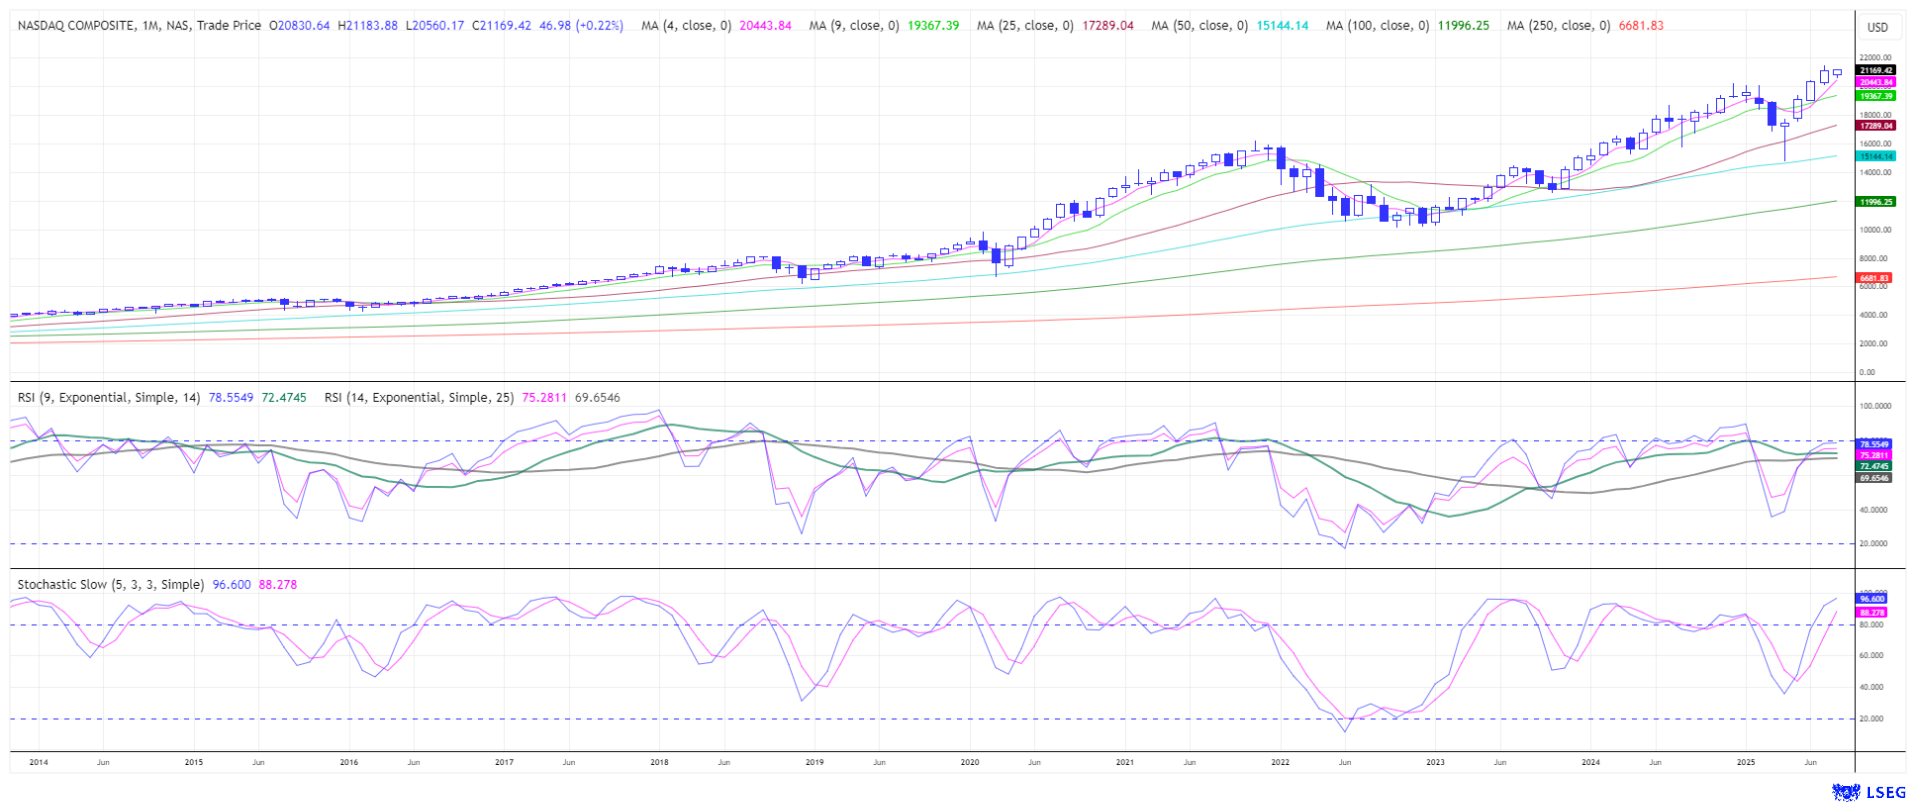The width and height of the screenshot is (1916, 803).
Task: Click the blue 96.600 stochastic value tag
Action: [1872, 598]
